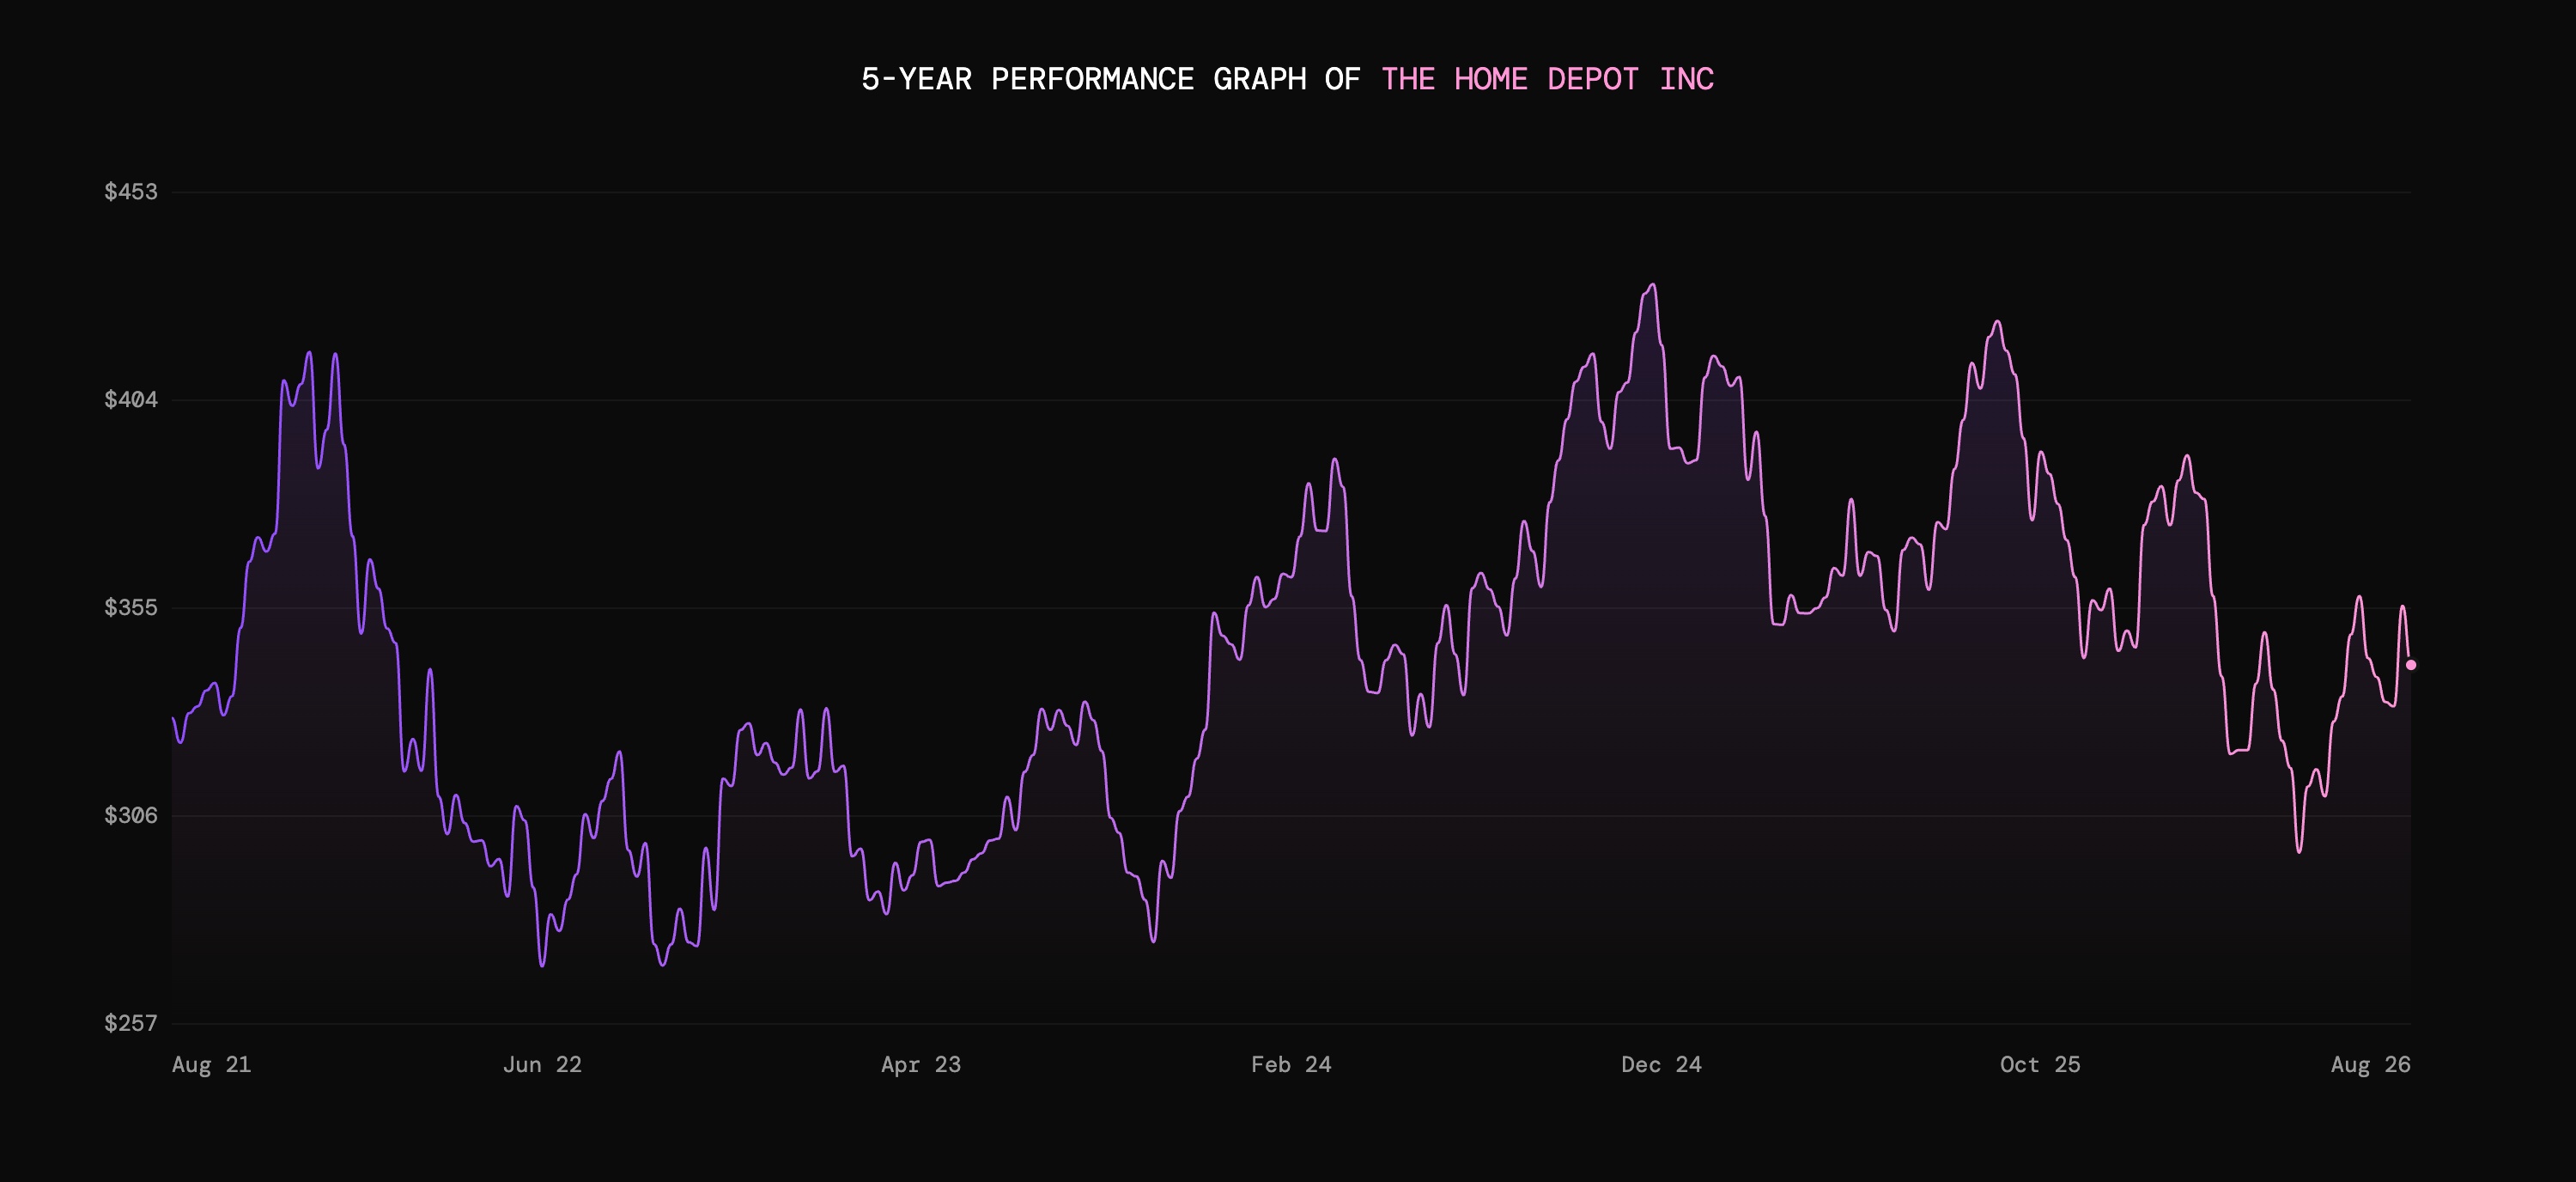Screen dimensions: 2576x1182
Task: Click the 'Apr 23' x-axis label
Action: (921, 1064)
